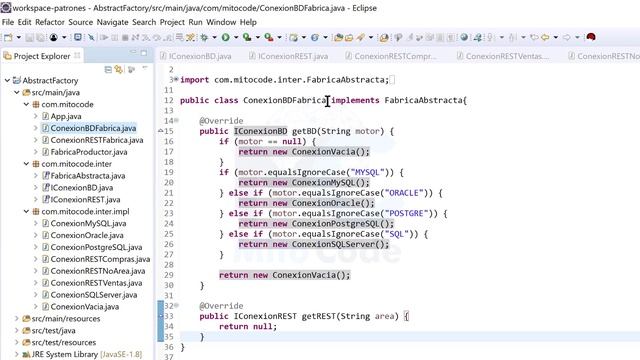The image size is (640, 360).
Task: Collapse com.mitocode.inter package
Action: 26,164
